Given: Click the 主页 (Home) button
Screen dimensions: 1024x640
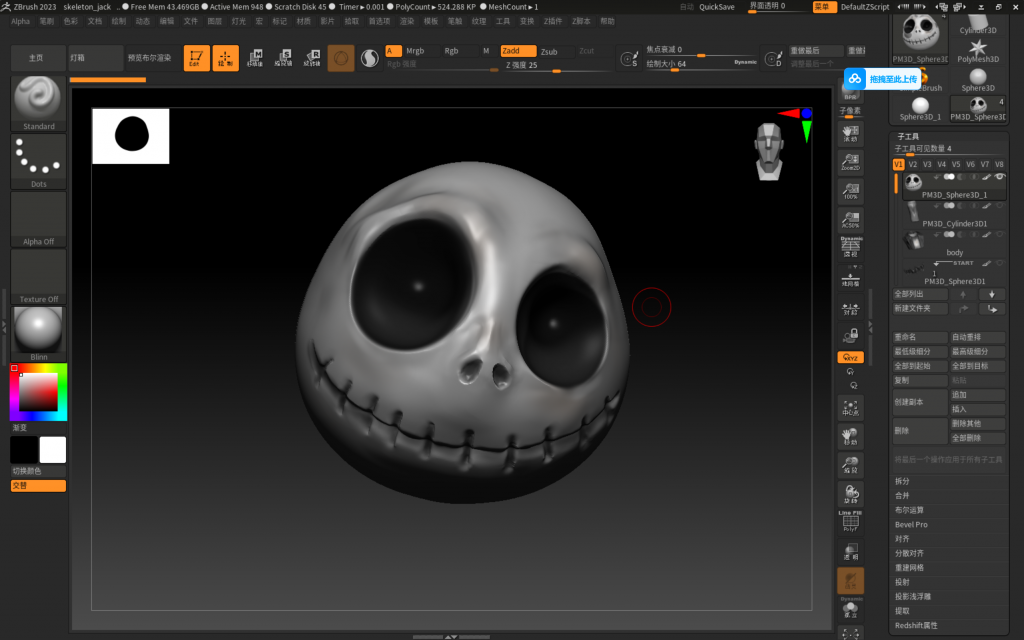Looking at the screenshot, I should click(x=38, y=58).
